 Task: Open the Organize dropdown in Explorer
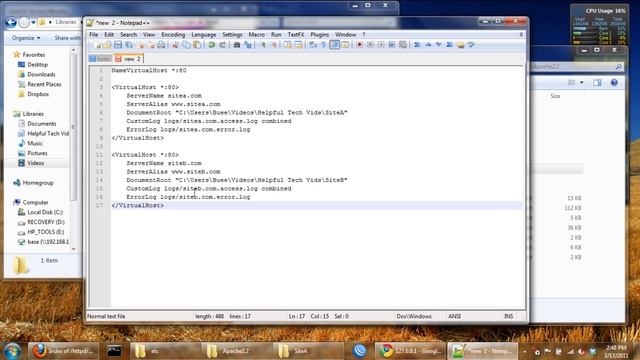tap(26, 38)
